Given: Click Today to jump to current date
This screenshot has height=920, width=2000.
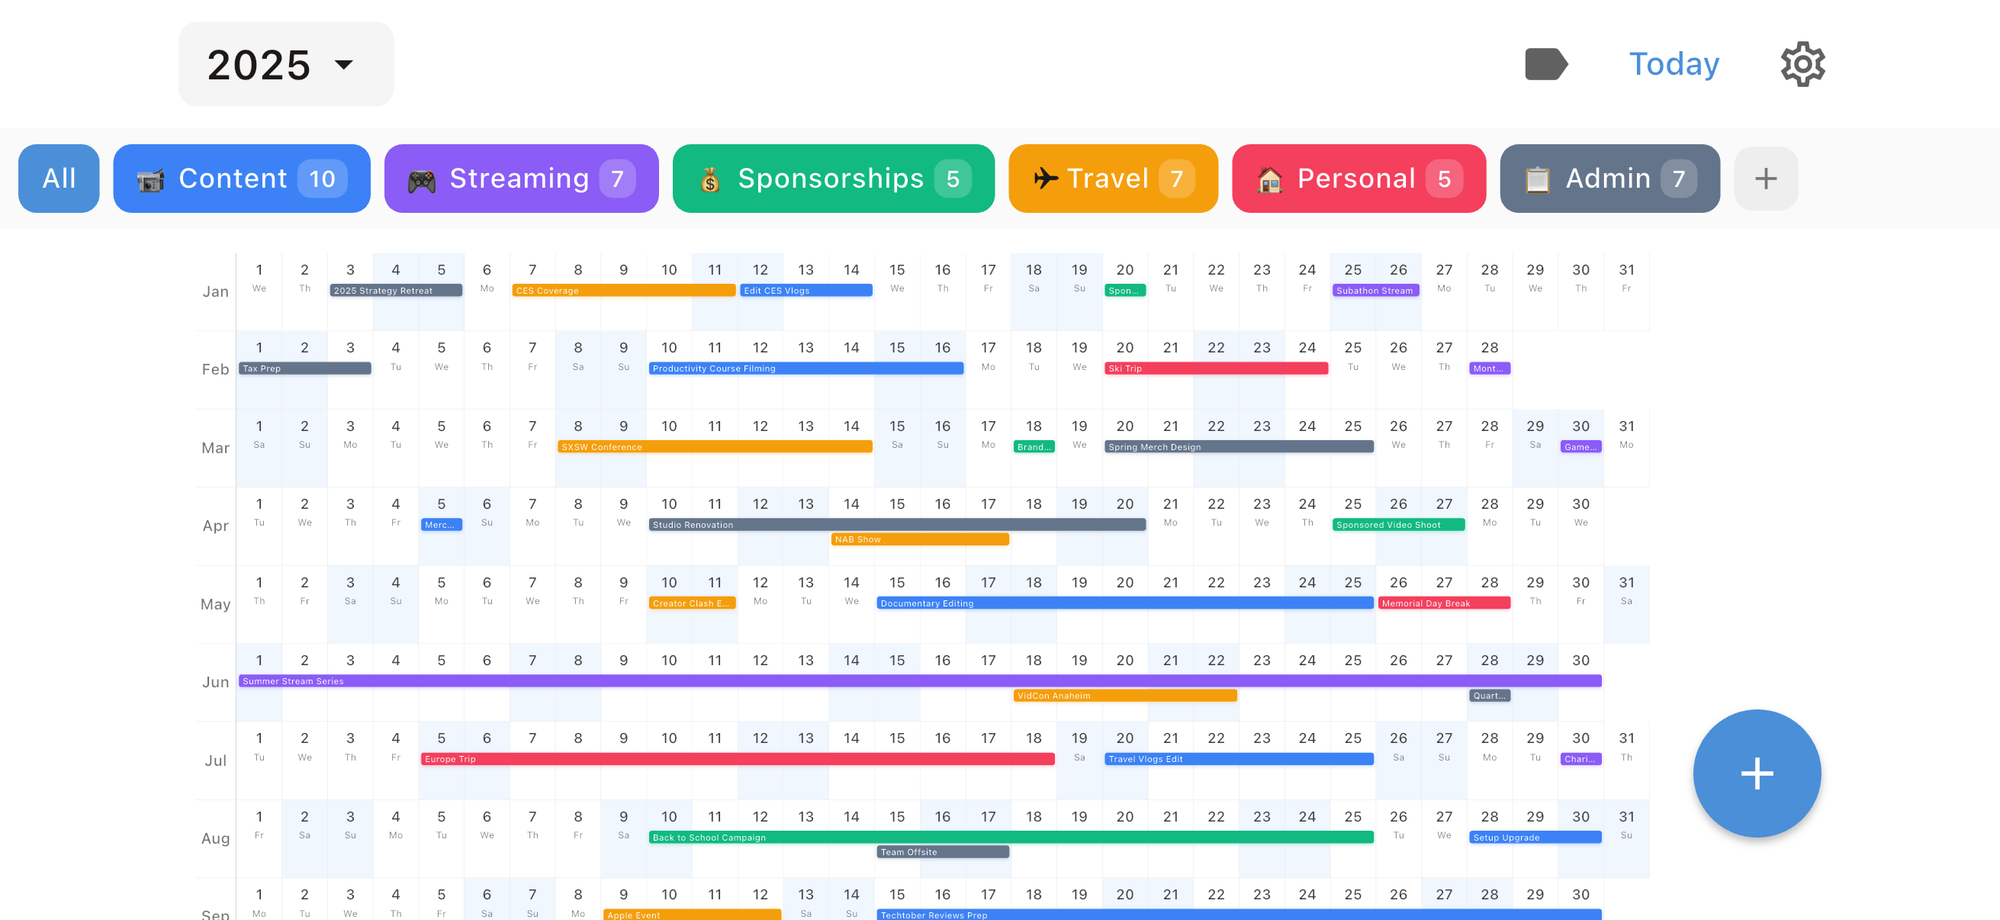Looking at the screenshot, I should (1674, 63).
